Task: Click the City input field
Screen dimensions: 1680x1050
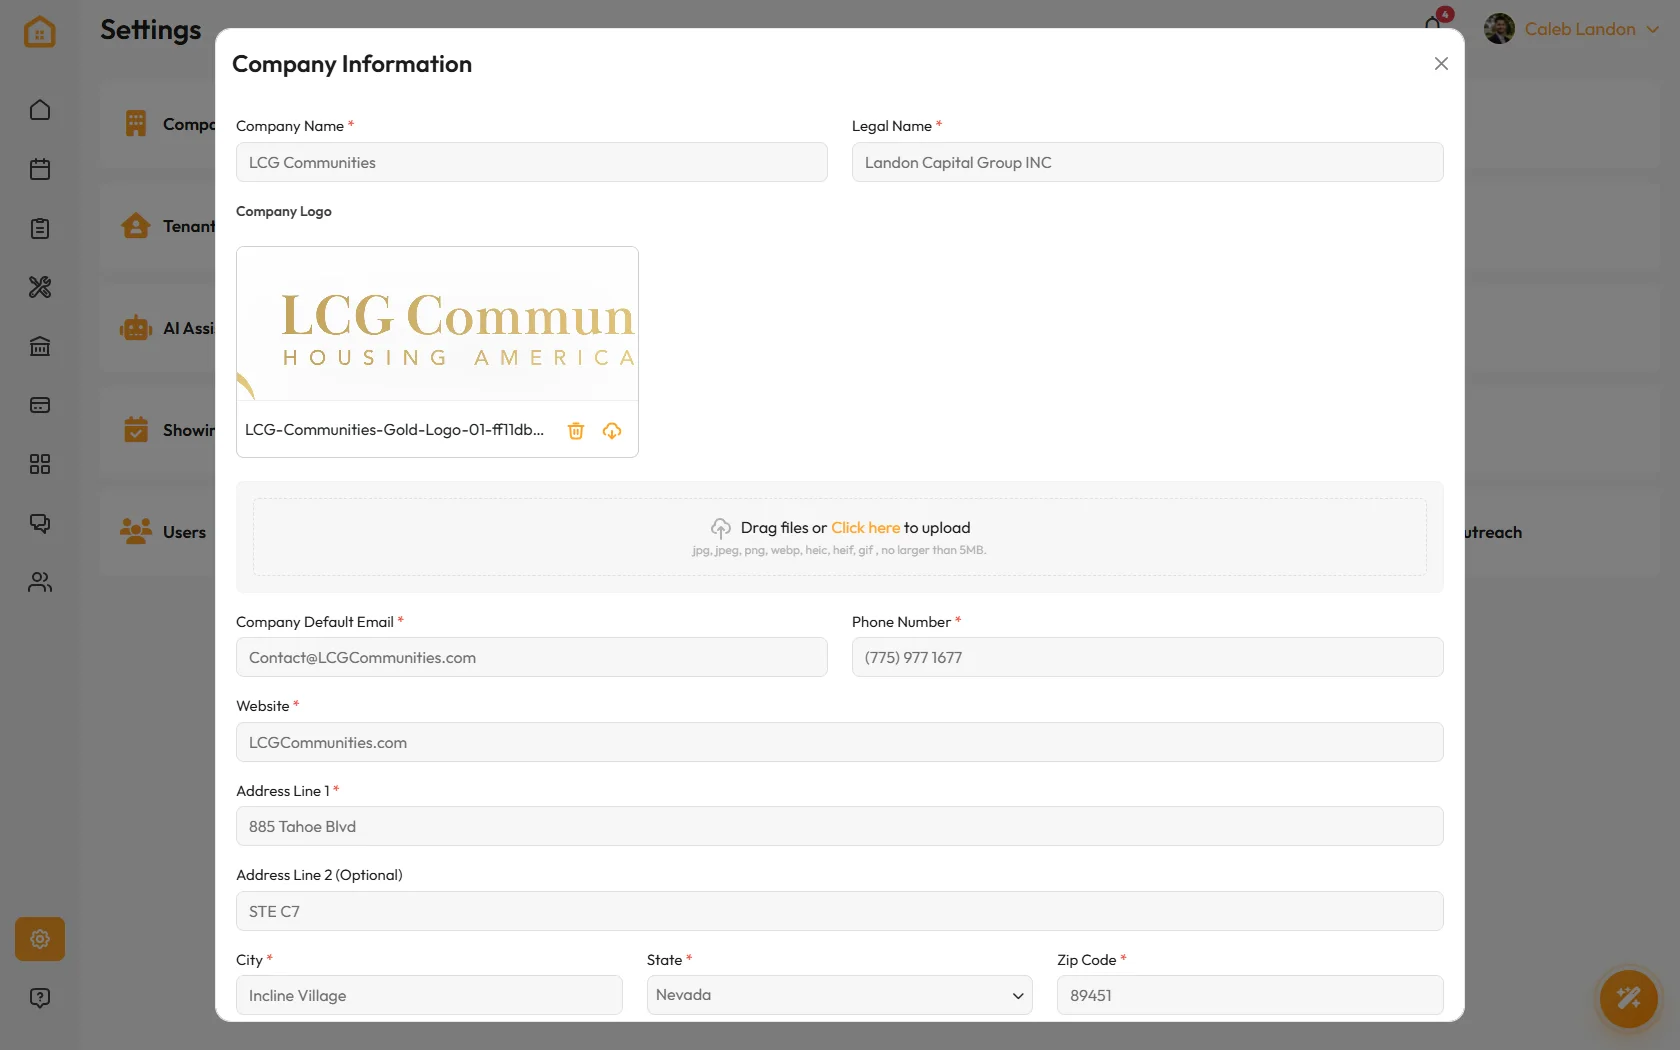Action: [x=429, y=995]
